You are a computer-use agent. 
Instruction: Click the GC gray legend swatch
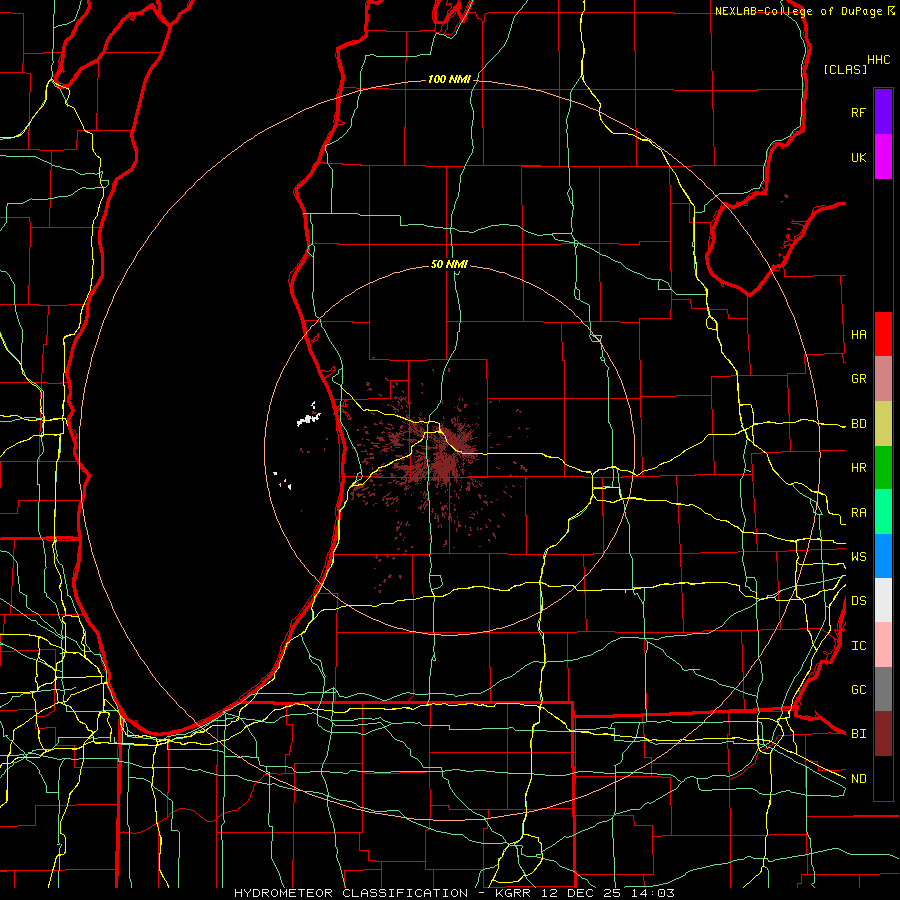pyautogui.click(x=883, y=689)
